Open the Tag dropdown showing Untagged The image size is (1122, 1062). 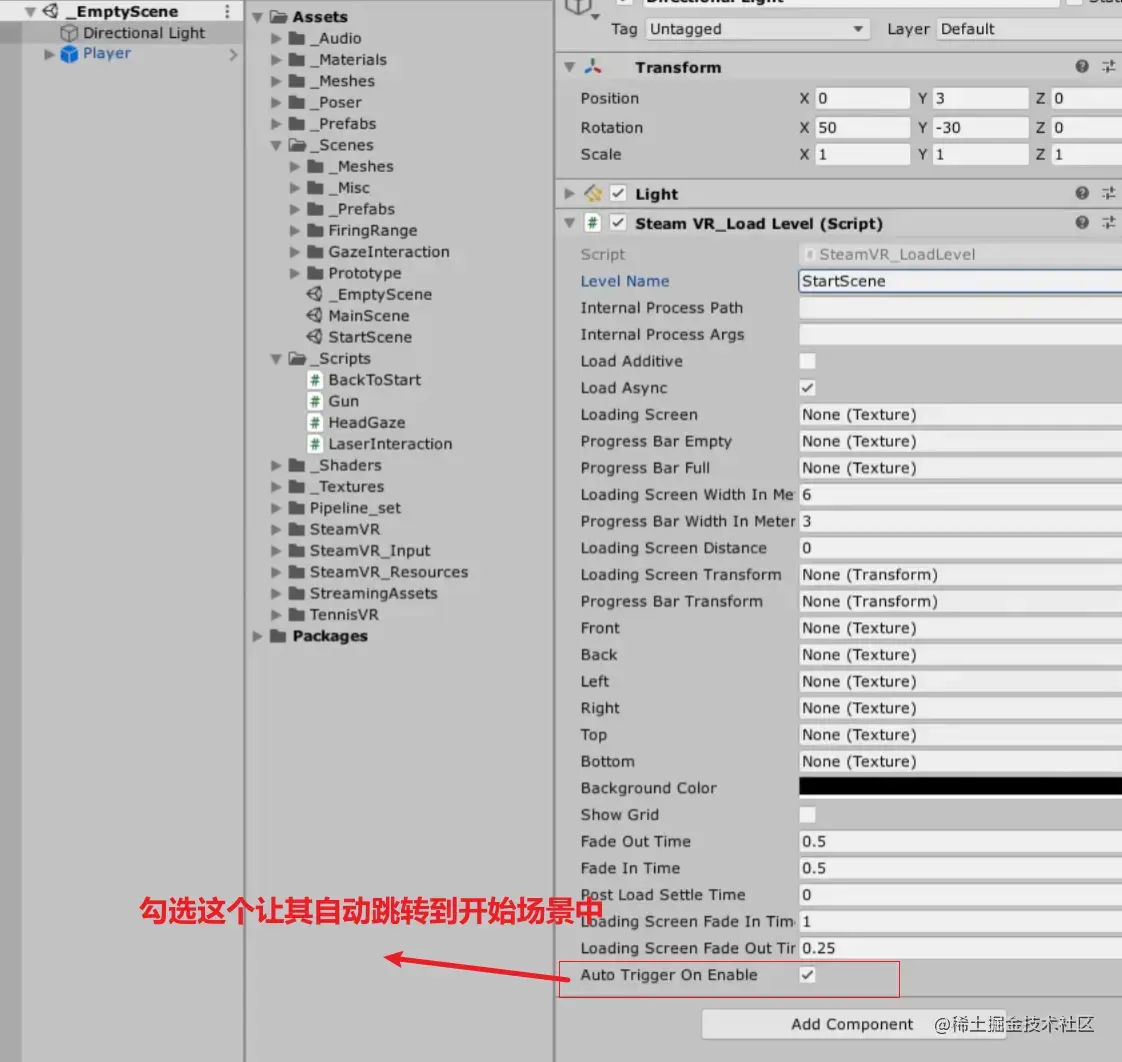click(757, 29)
